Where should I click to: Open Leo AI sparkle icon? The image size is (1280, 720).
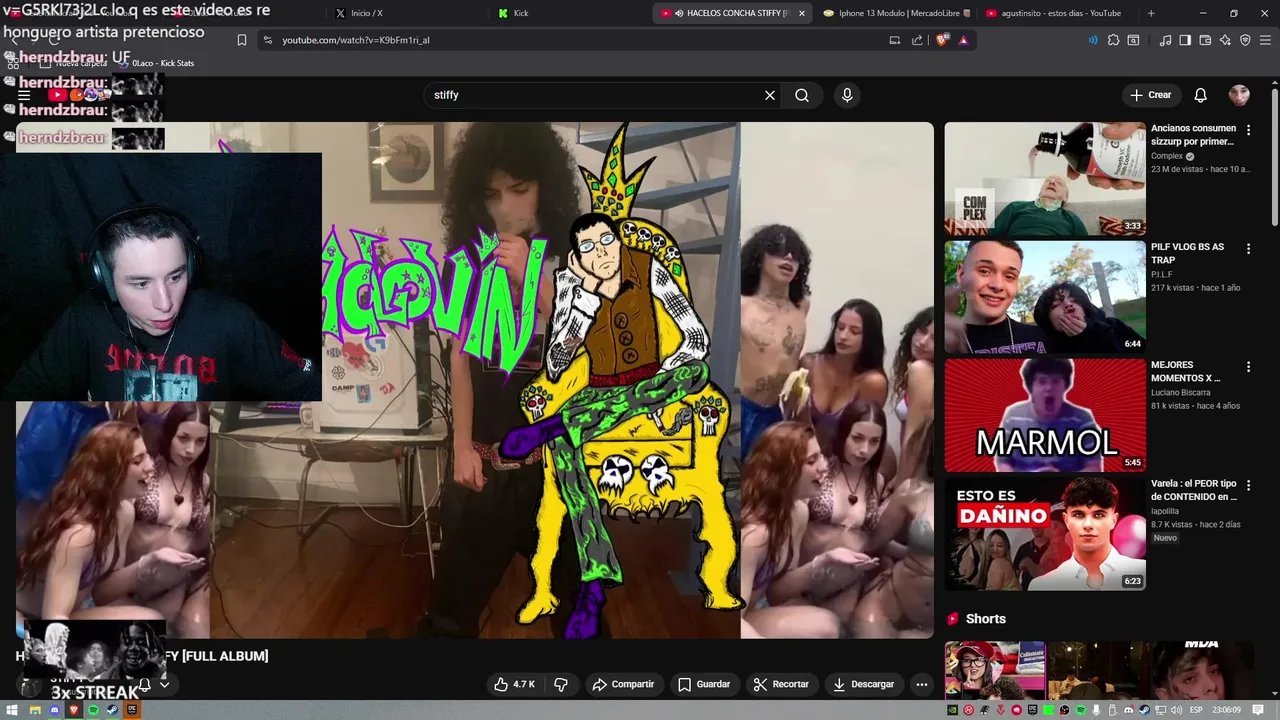click(1225, 40)
